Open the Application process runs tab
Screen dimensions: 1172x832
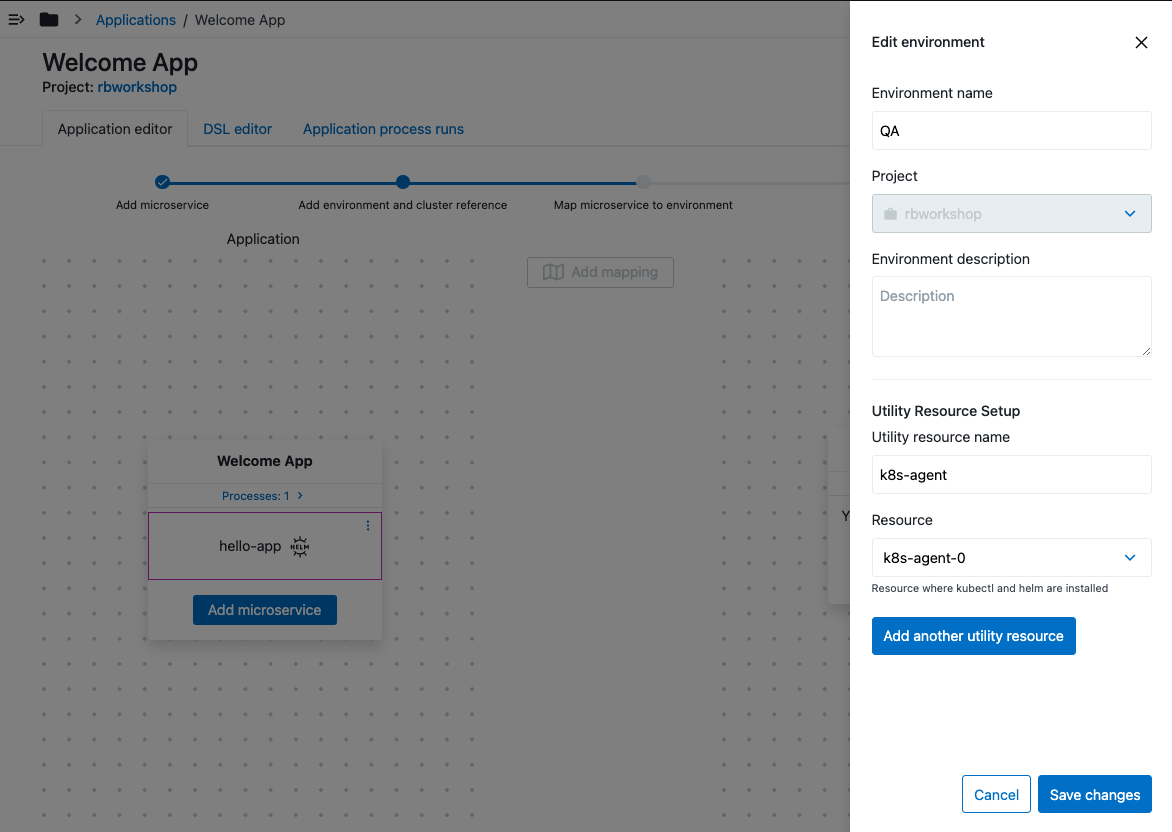pyautogui.click(x=383, y=129)
